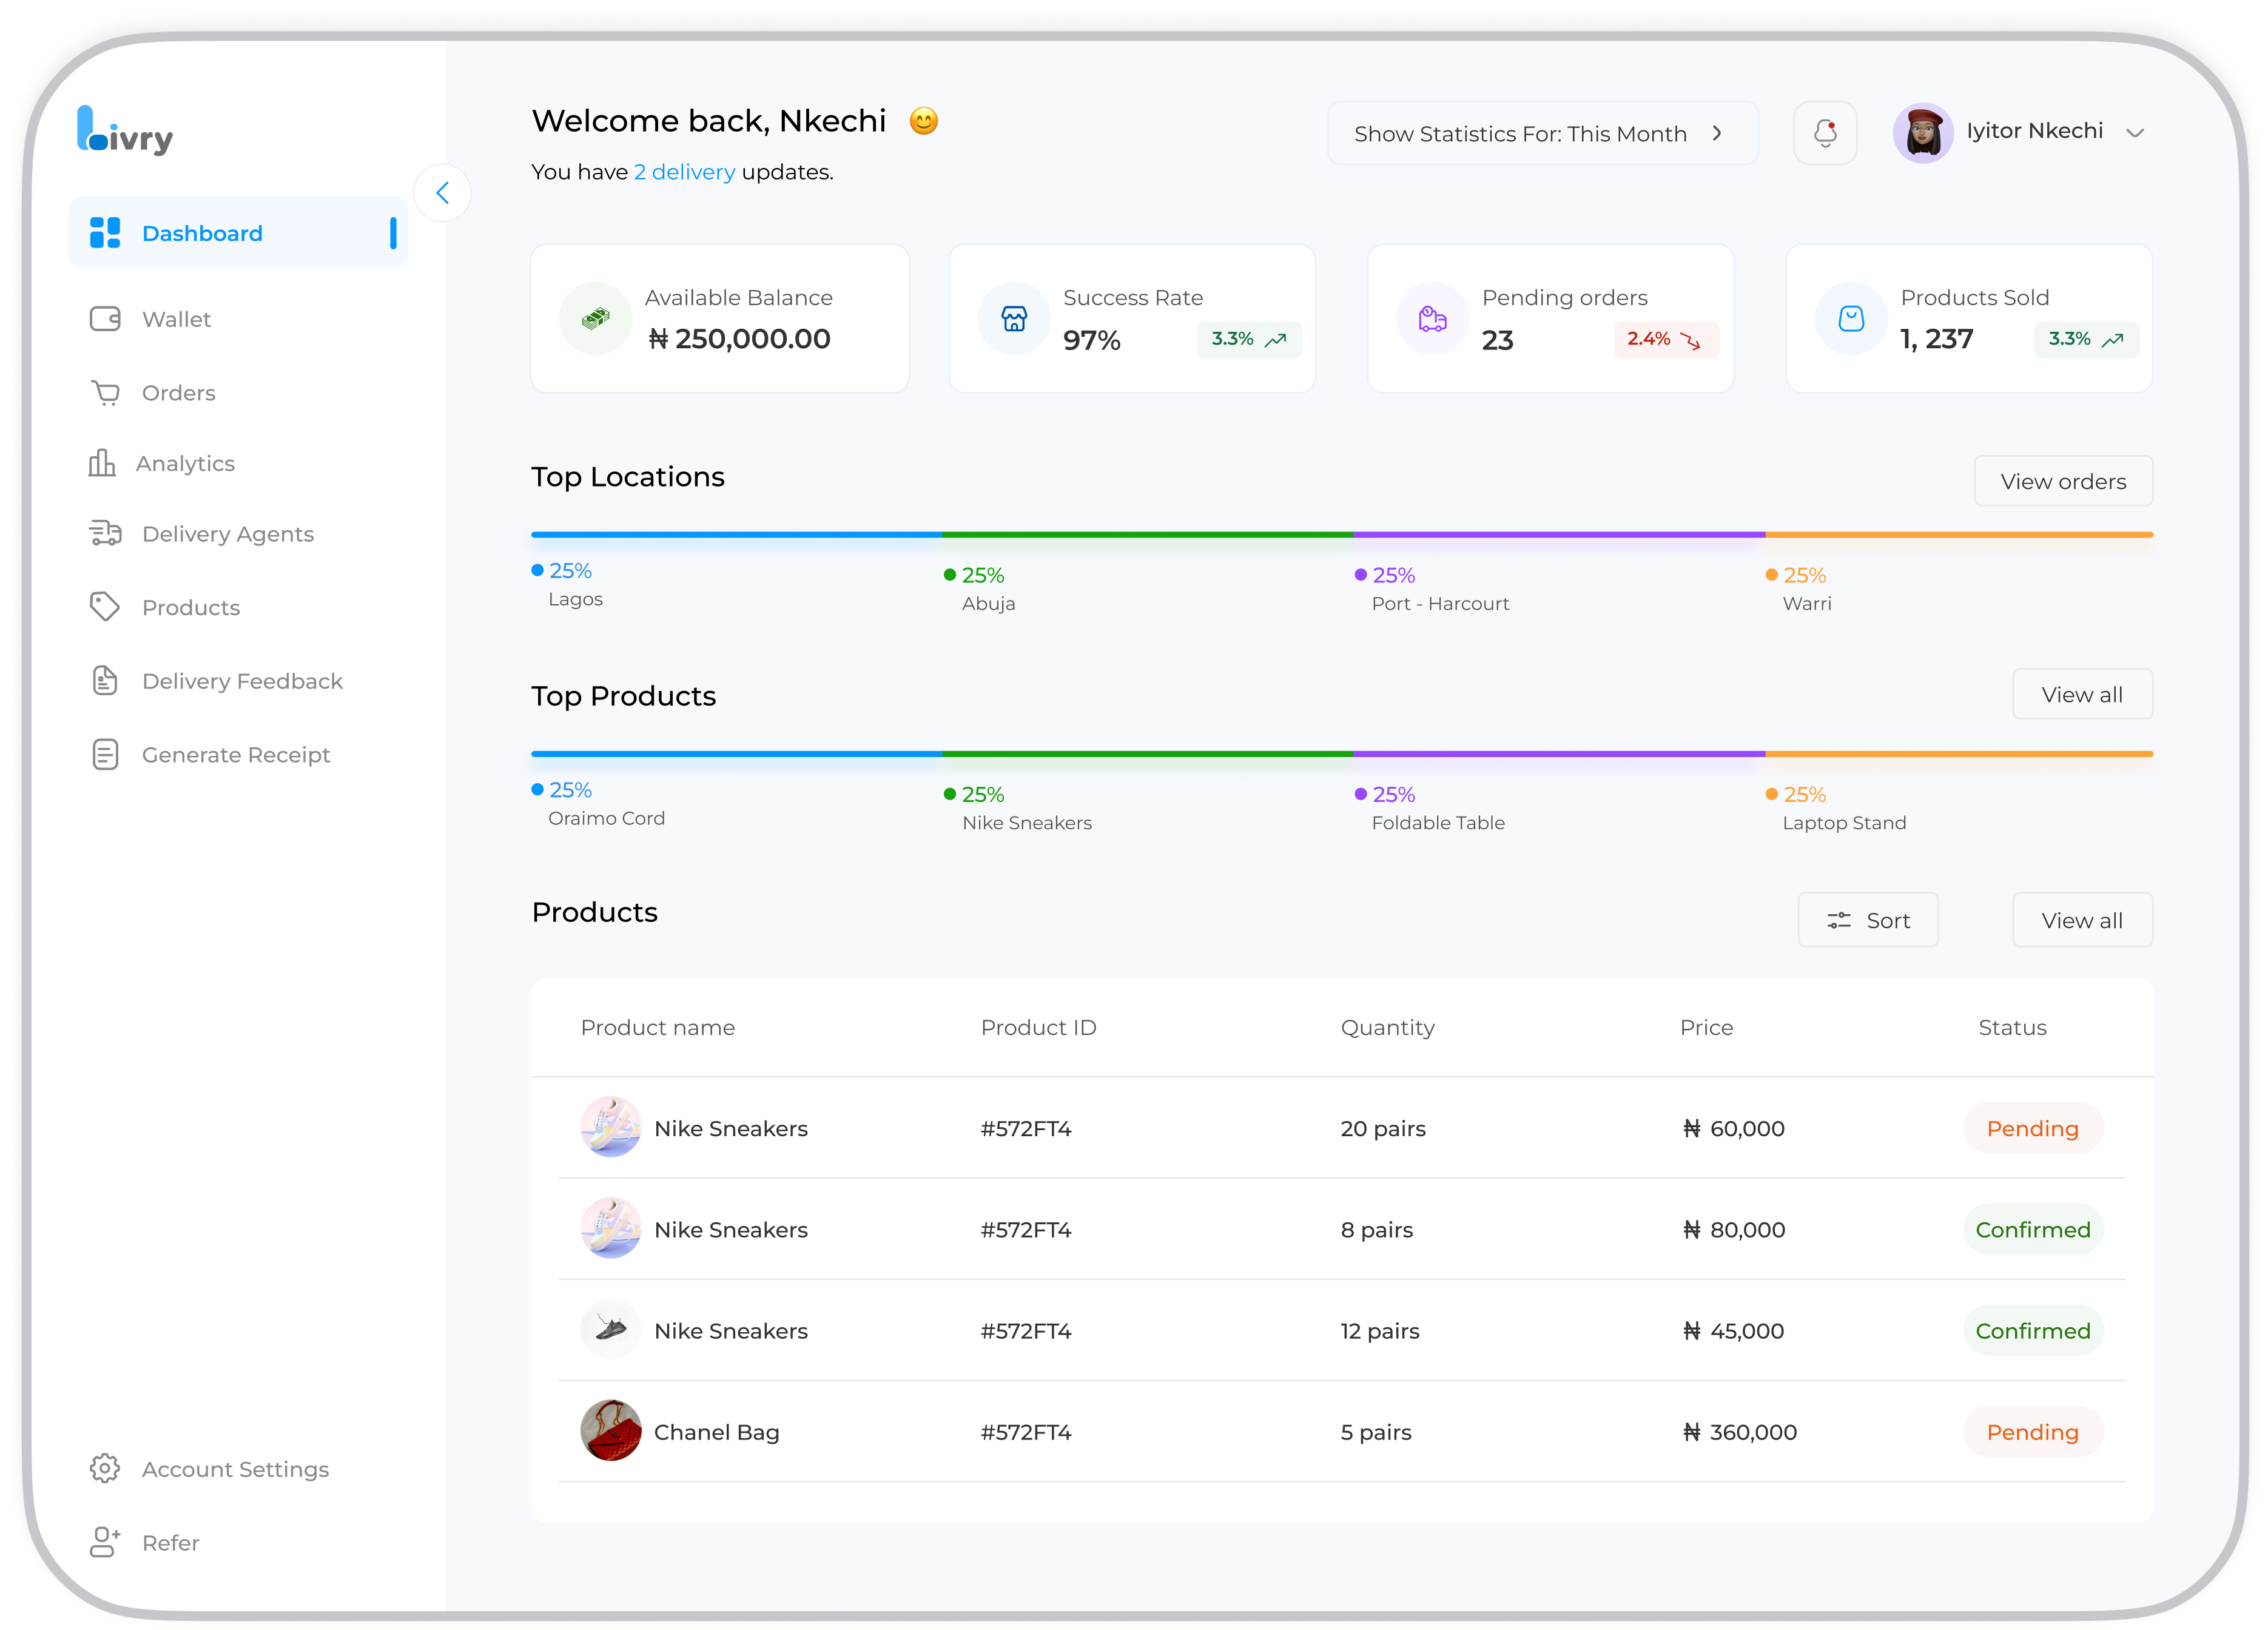The width and height of the screenshot is (2268, 1630).
Task: Click Pending status of 20 pairs row
Action: [x=2033, y=1128]
